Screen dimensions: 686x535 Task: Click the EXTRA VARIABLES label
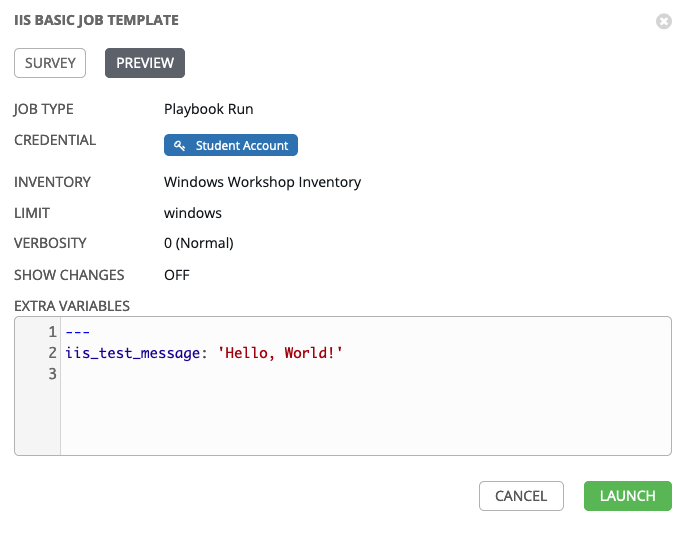coord(72,305)
